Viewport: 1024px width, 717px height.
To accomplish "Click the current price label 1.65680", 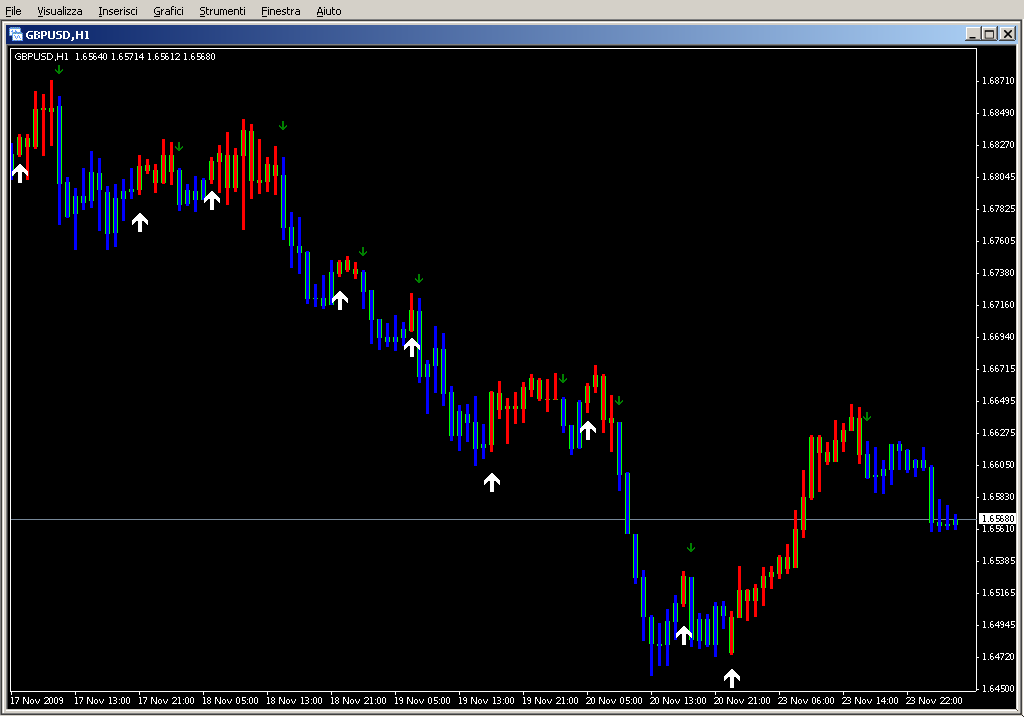I will click(998, 518).
